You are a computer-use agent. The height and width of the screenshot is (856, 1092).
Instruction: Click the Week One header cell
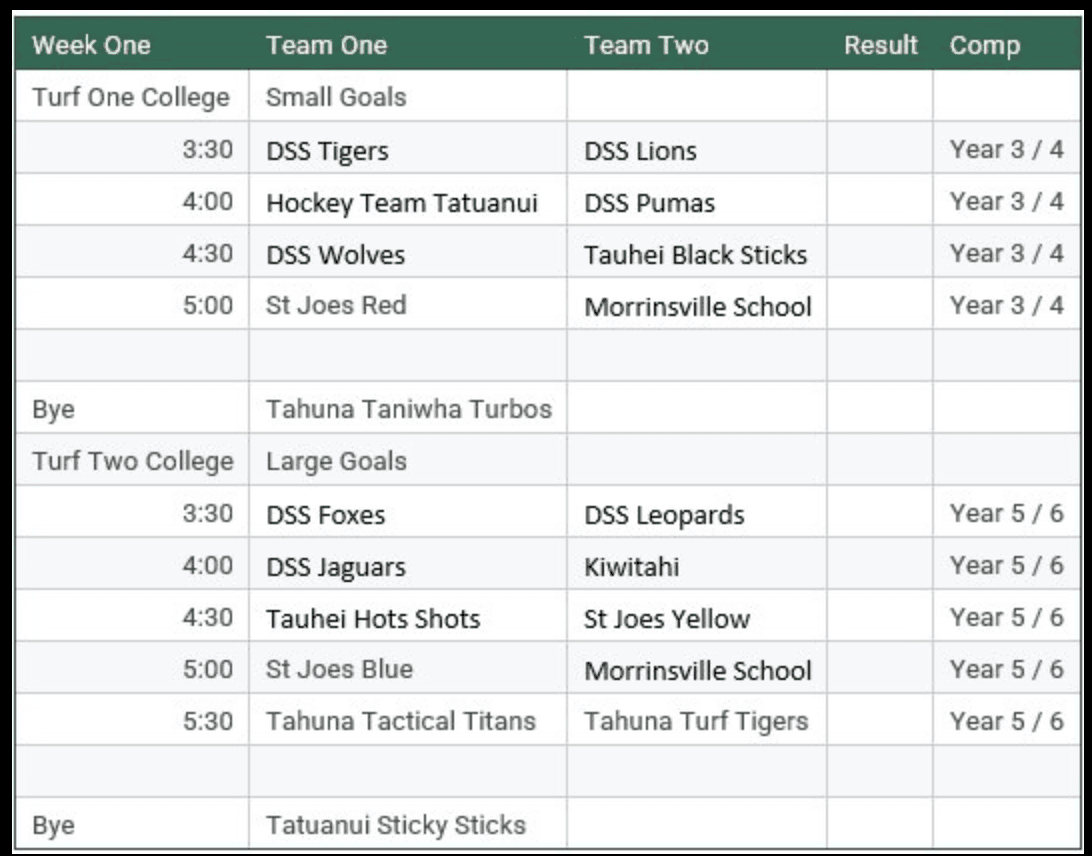click(132, 45)
